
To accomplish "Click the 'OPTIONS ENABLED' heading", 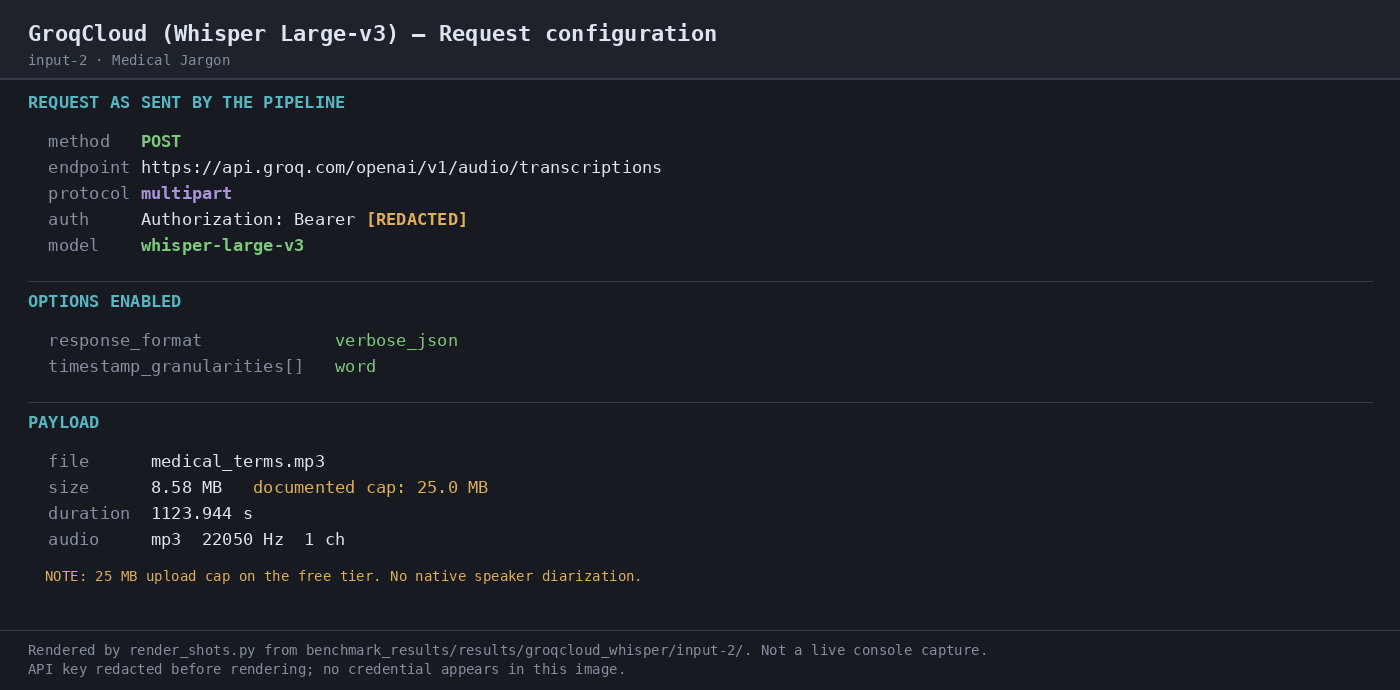I will click(104, 302).
